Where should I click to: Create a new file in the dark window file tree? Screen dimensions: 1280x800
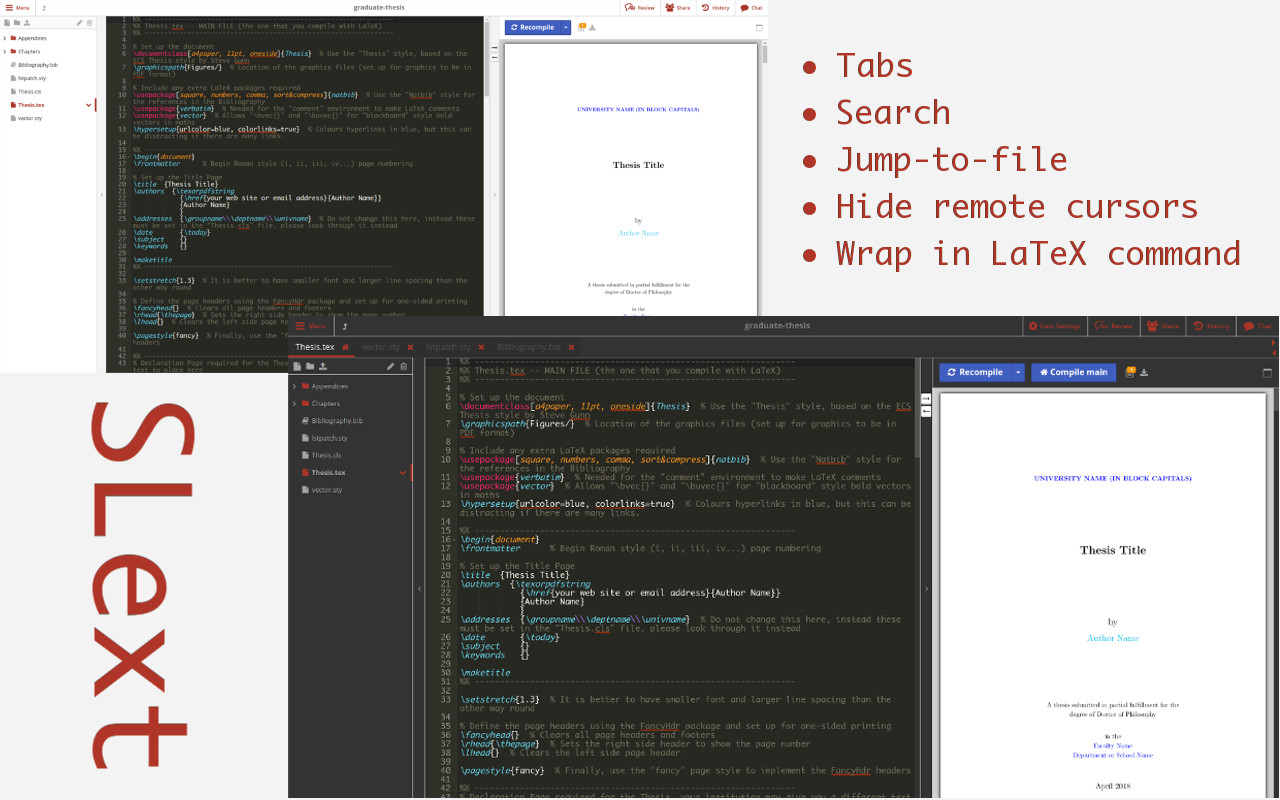298,366
